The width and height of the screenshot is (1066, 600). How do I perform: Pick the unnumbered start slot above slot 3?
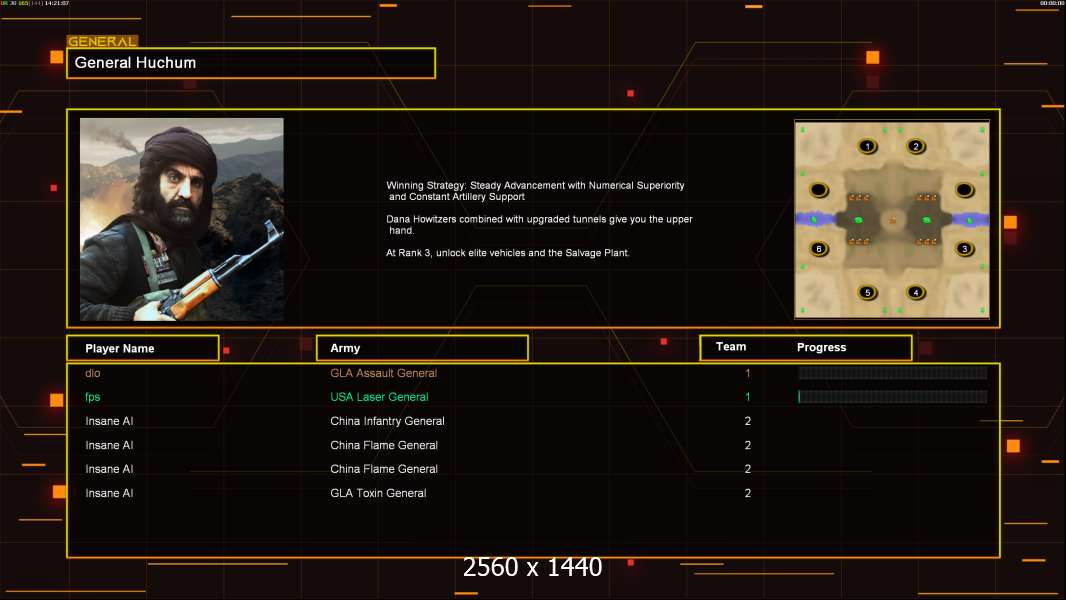(964, 190)
